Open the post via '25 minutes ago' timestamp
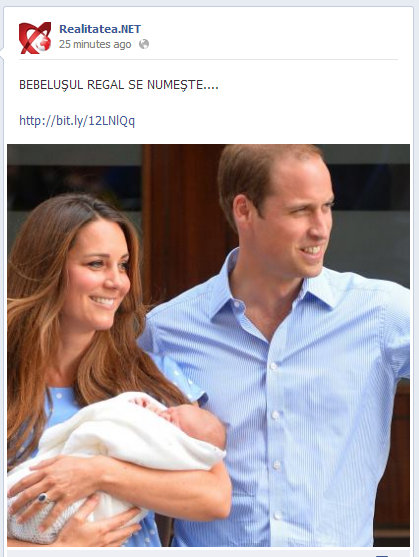This screenshot has height=557, width=419. (x=95, y=44)
